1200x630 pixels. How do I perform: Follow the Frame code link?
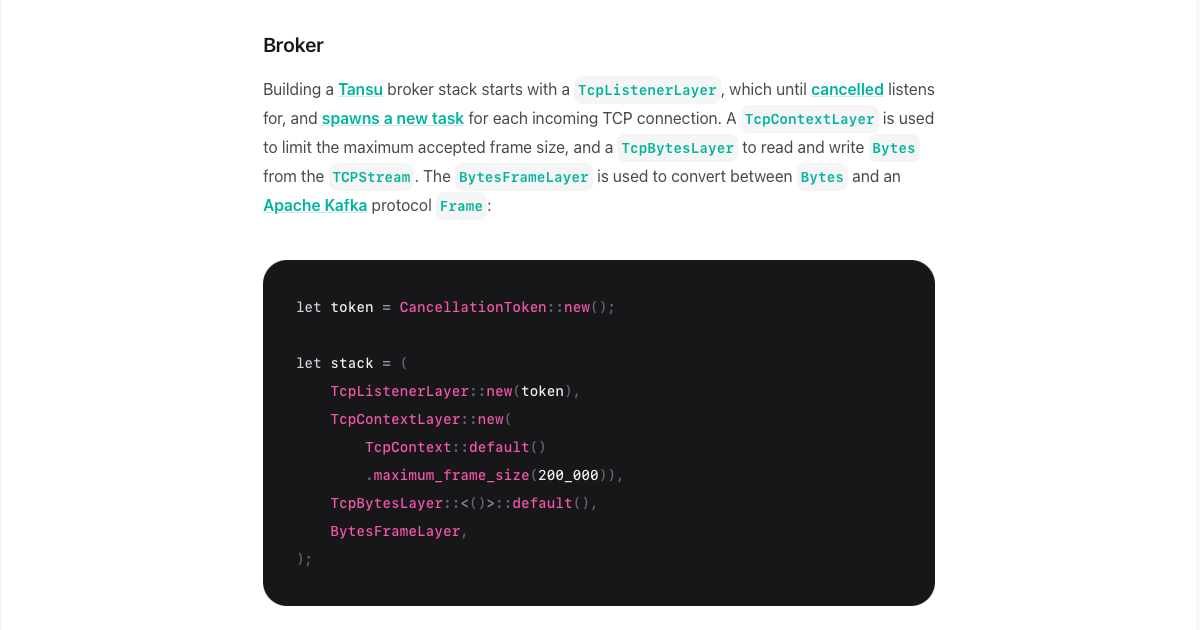pos(461,206)
